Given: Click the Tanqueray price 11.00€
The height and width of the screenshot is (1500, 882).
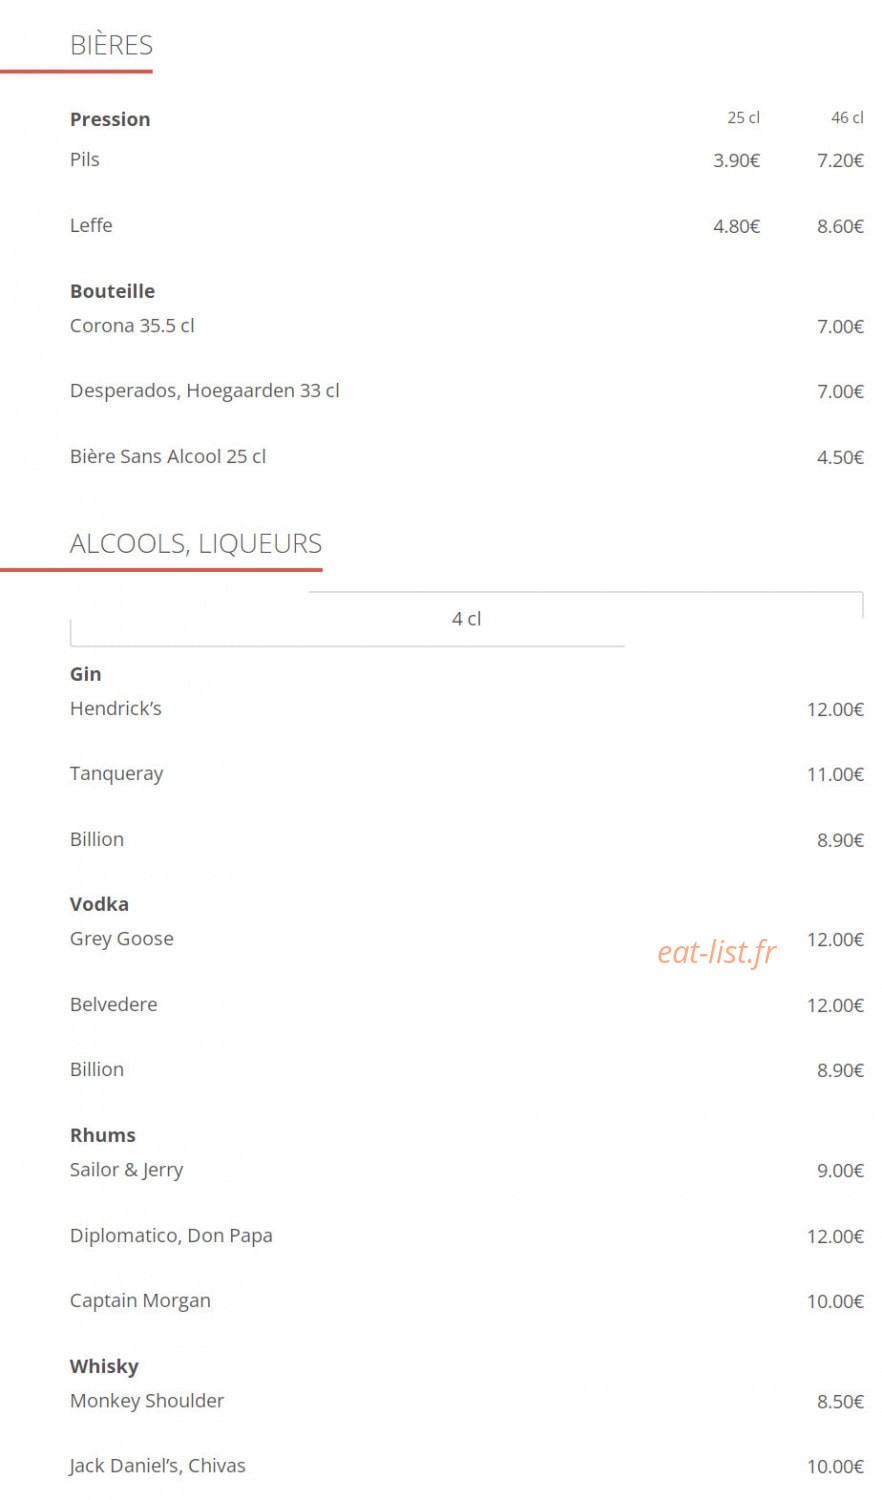Looking at the screenshot, I should pos(835,775).
